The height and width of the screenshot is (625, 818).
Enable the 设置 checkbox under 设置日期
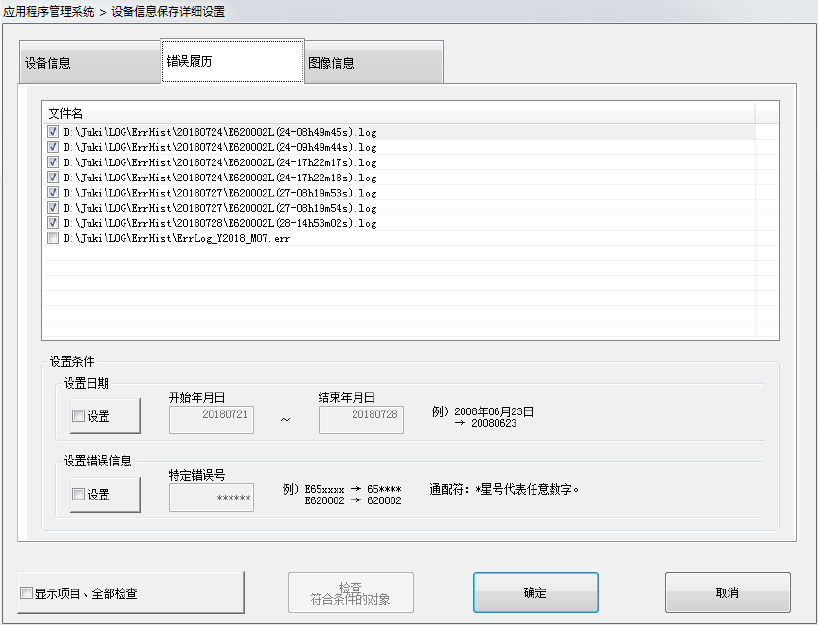(78, 416)
